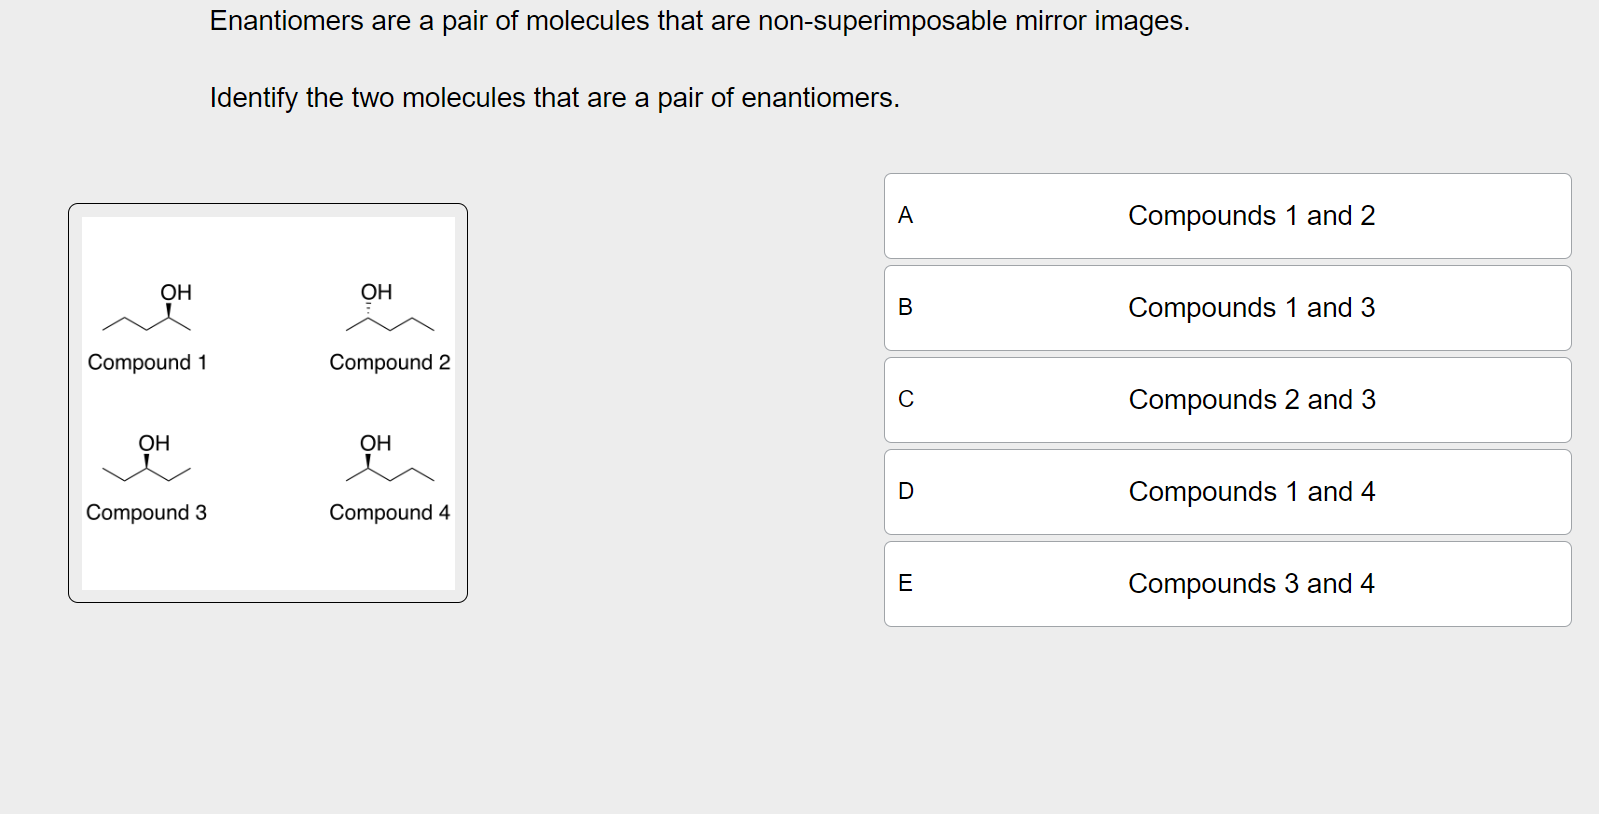This screenshot has height=814, width=1599.
Task: Select answer A, Compounds 1 and 2
Action: [x=1227, y=216]
